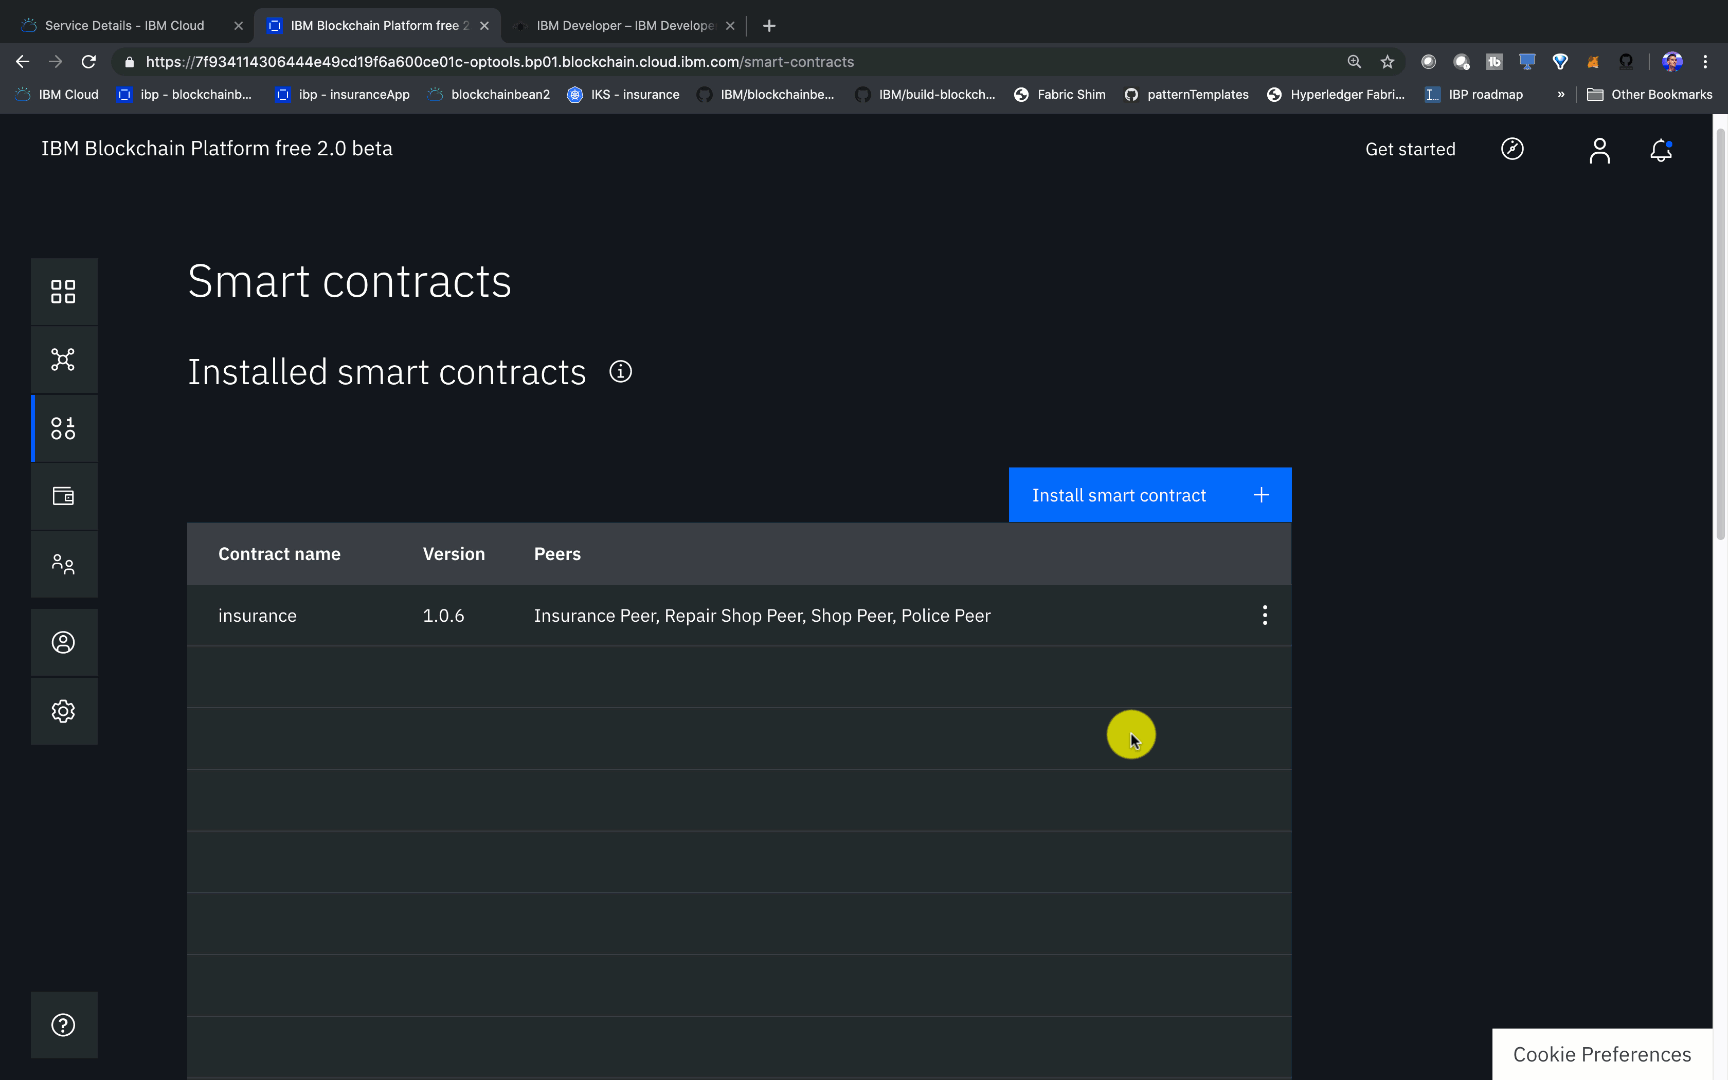This screenshot has height=1080, width=1728.
Task: Click the Contract name column header
Action: [279, 554]
